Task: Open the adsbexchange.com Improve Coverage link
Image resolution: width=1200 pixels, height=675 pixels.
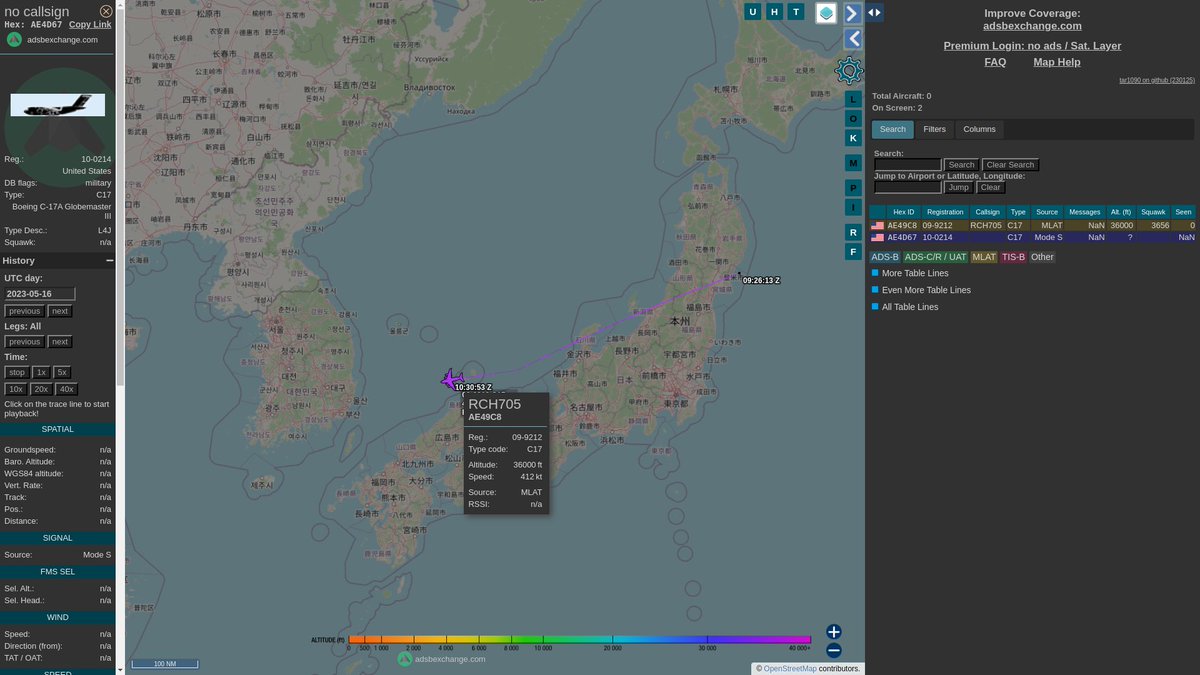Action: (x=1032, y=26)
